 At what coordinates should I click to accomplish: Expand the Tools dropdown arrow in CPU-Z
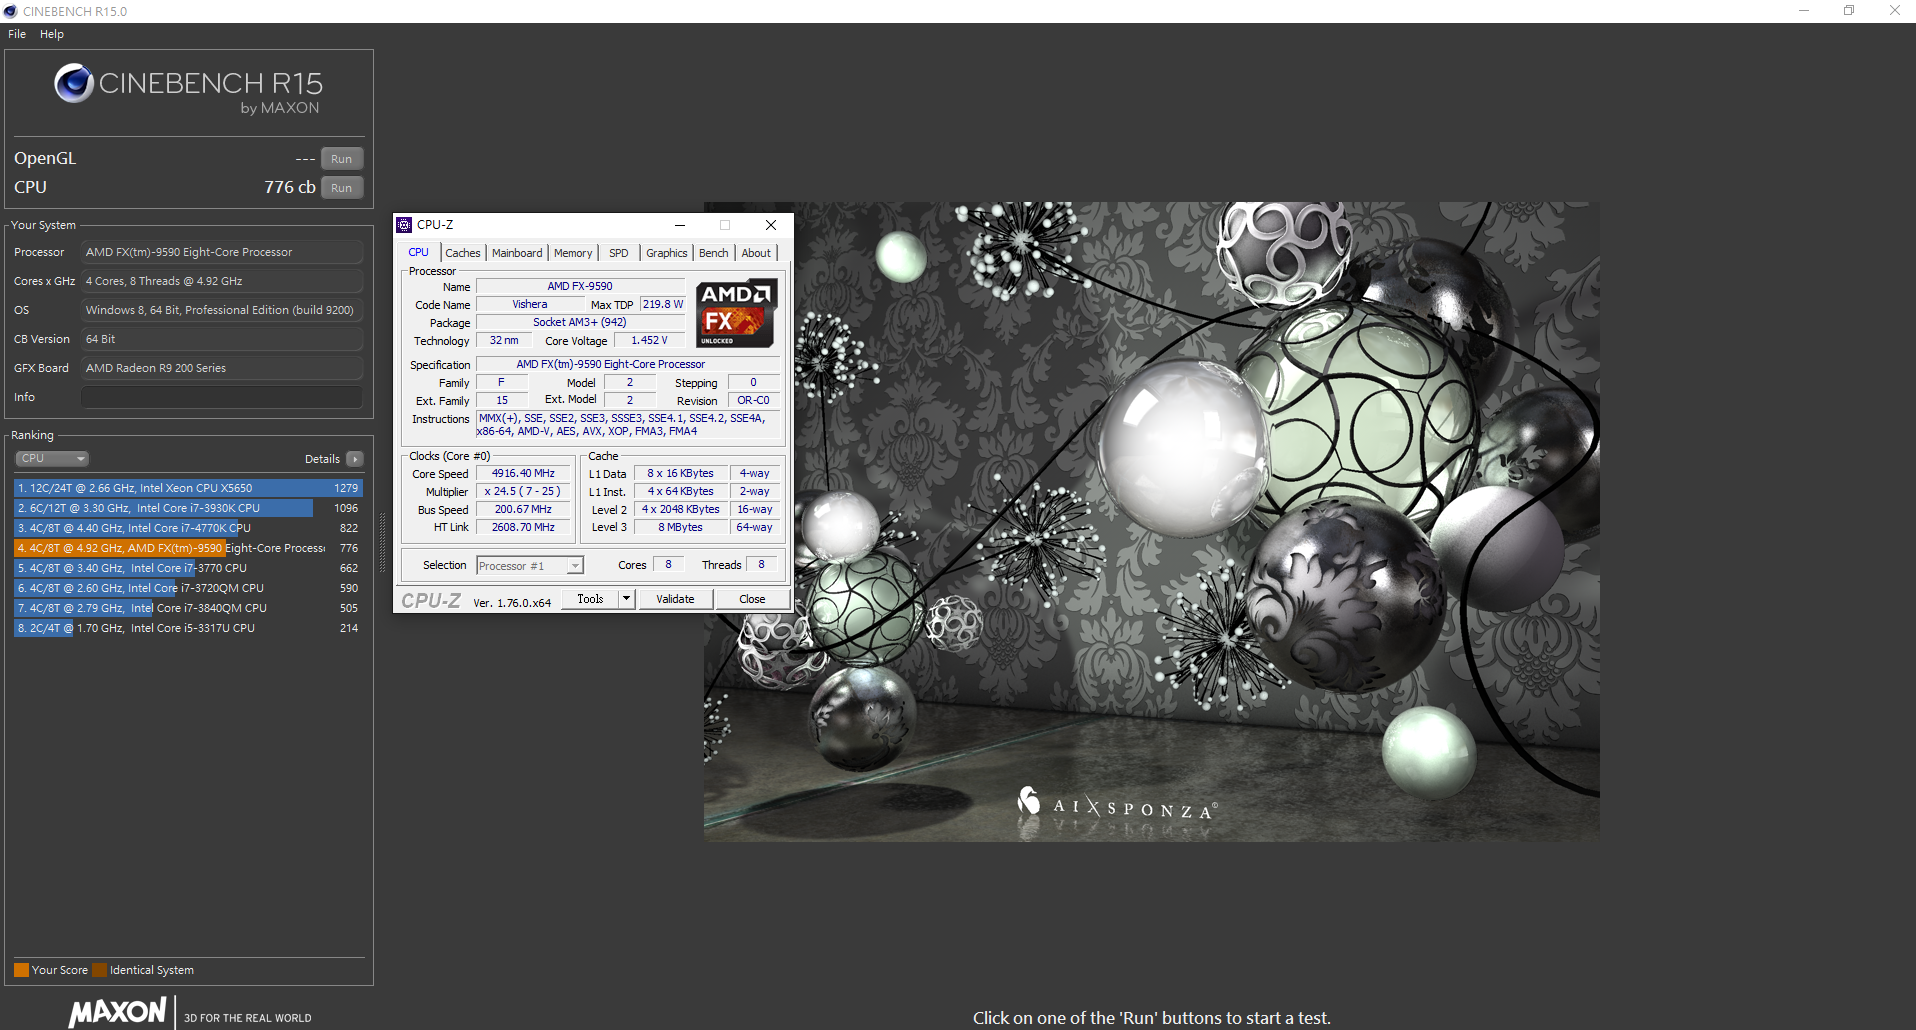[627, 599]
